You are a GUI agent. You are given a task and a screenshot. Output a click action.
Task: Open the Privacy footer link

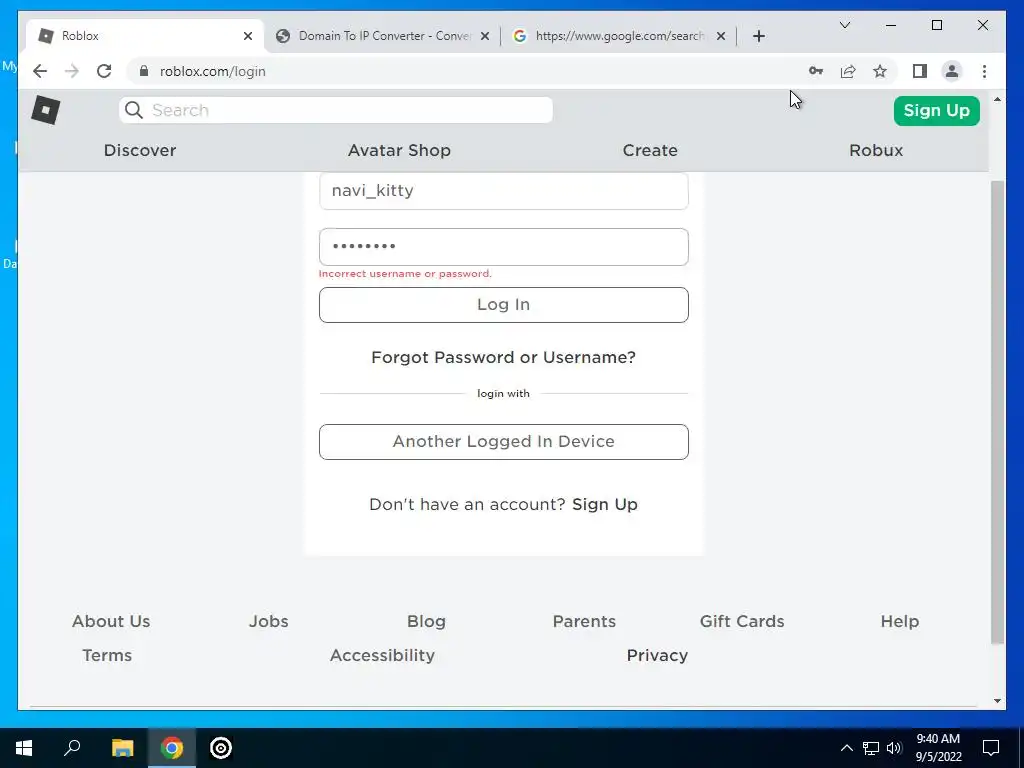(x=657, y=655)
